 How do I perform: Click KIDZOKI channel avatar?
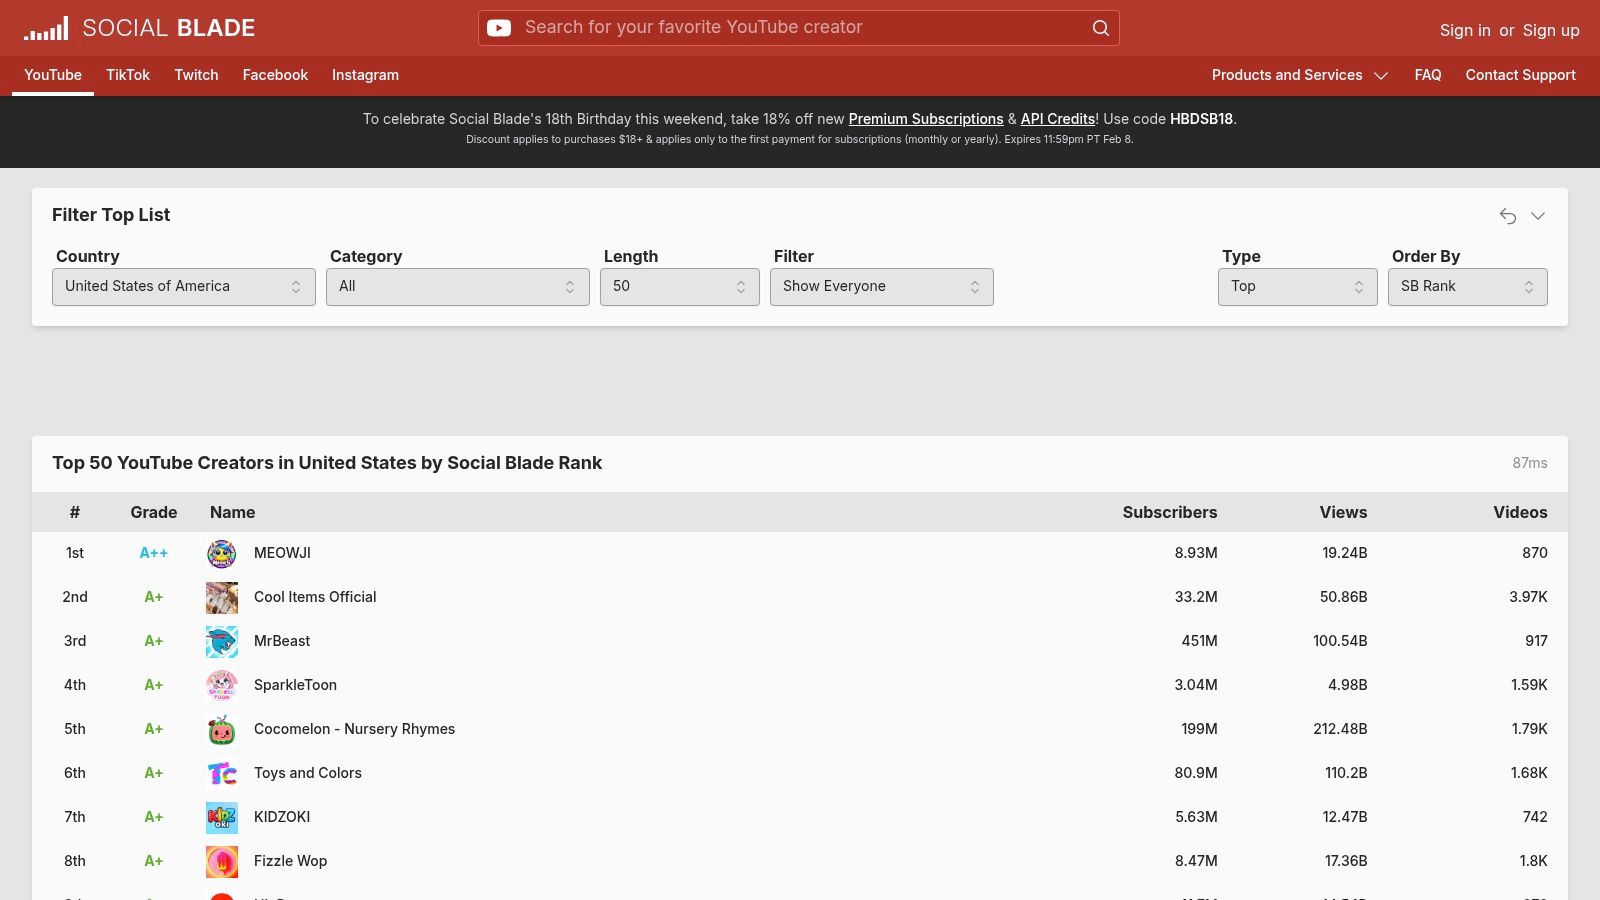tap(222, 818)
